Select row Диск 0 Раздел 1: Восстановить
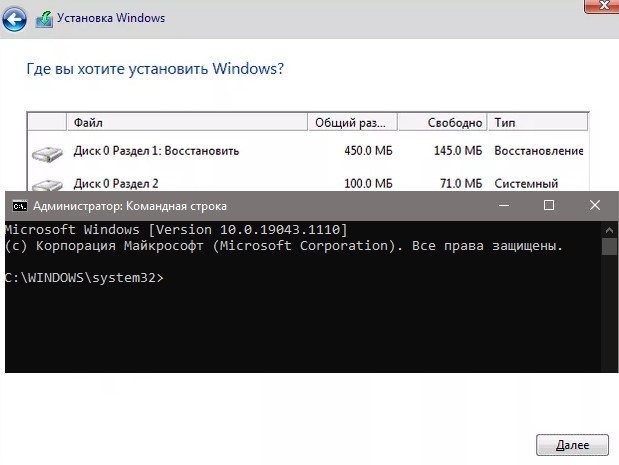The width and height of the screenshot is (619, 465). click(308, 151)
